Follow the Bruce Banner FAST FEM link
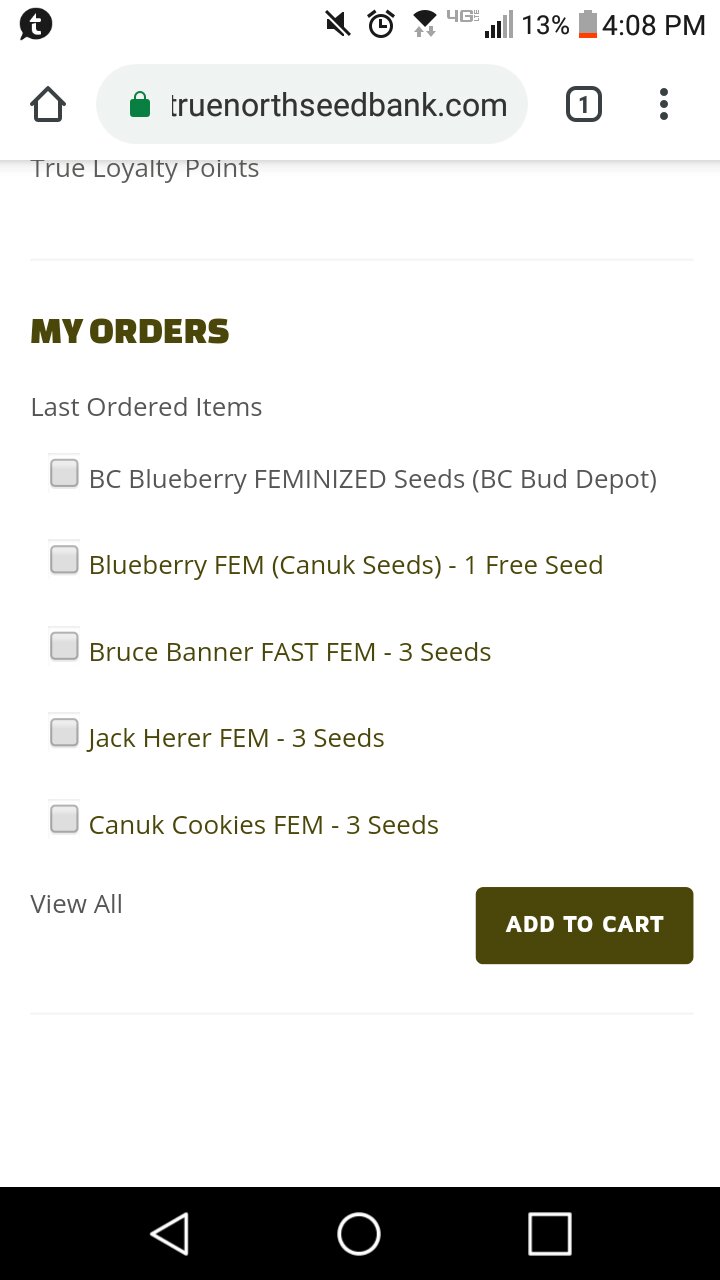 pos(289,652)
